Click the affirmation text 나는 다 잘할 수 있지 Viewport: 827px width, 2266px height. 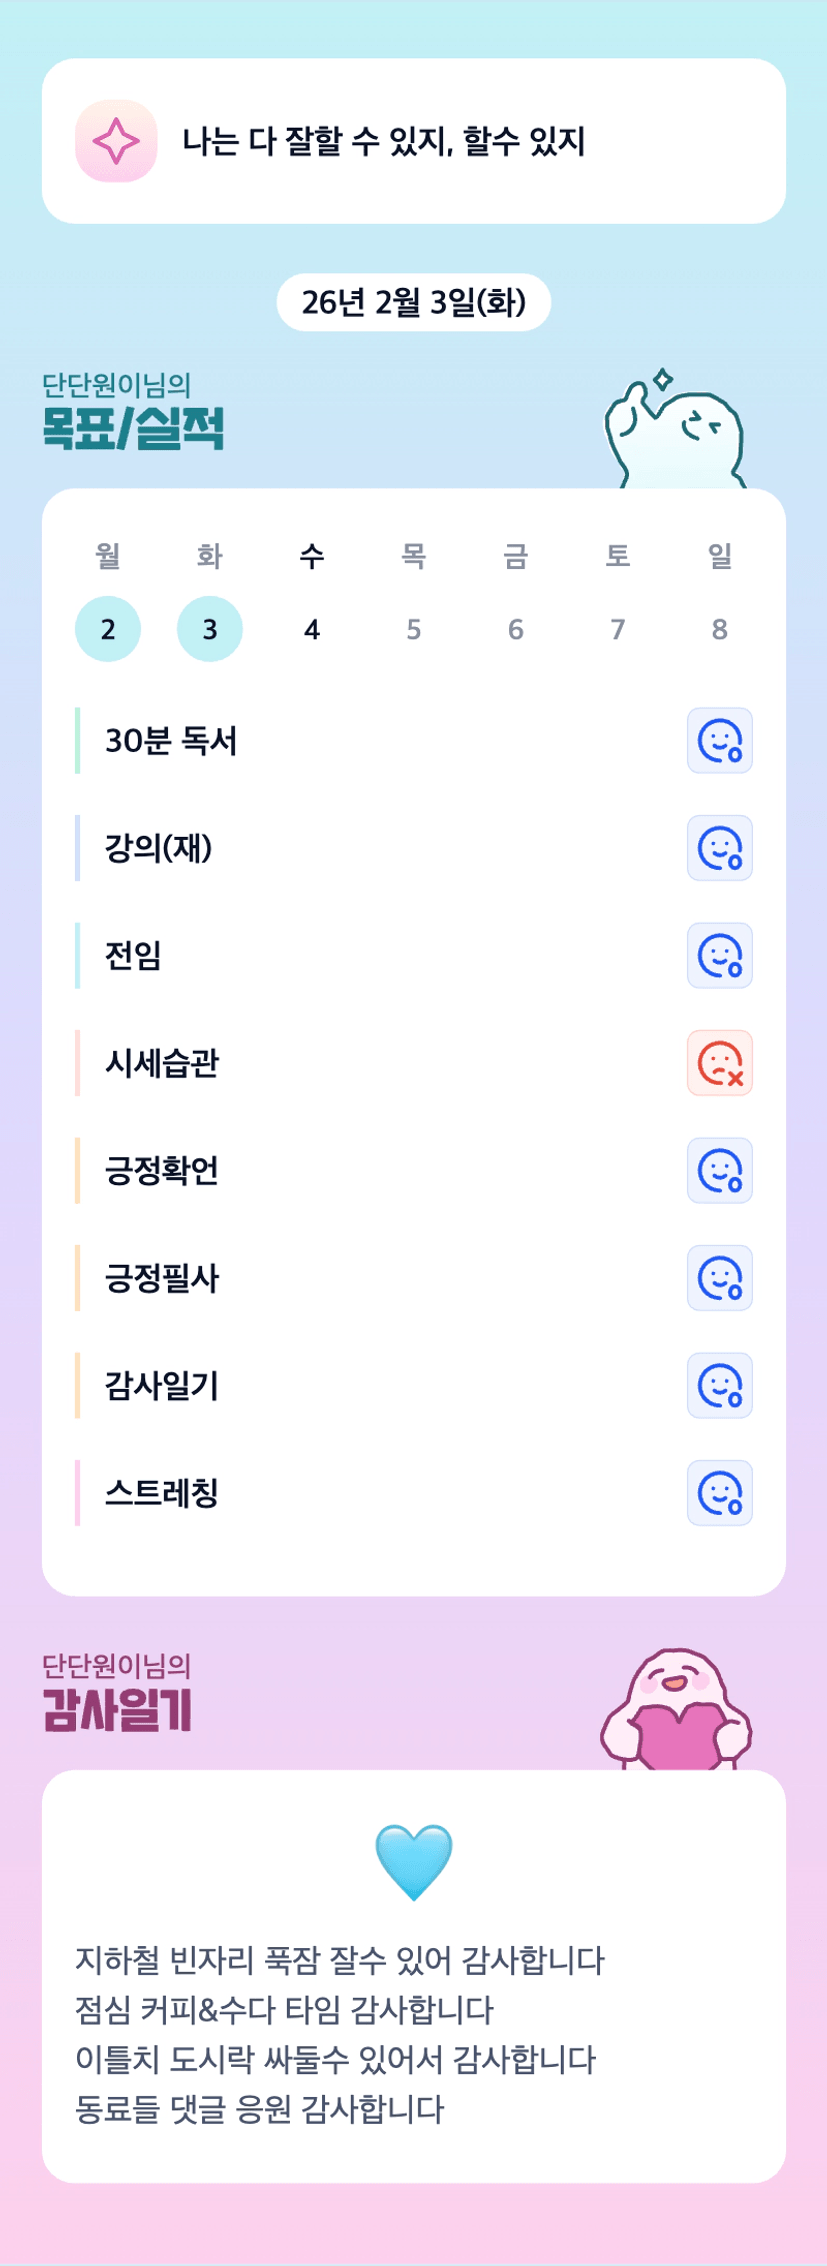tap(383, 141)
